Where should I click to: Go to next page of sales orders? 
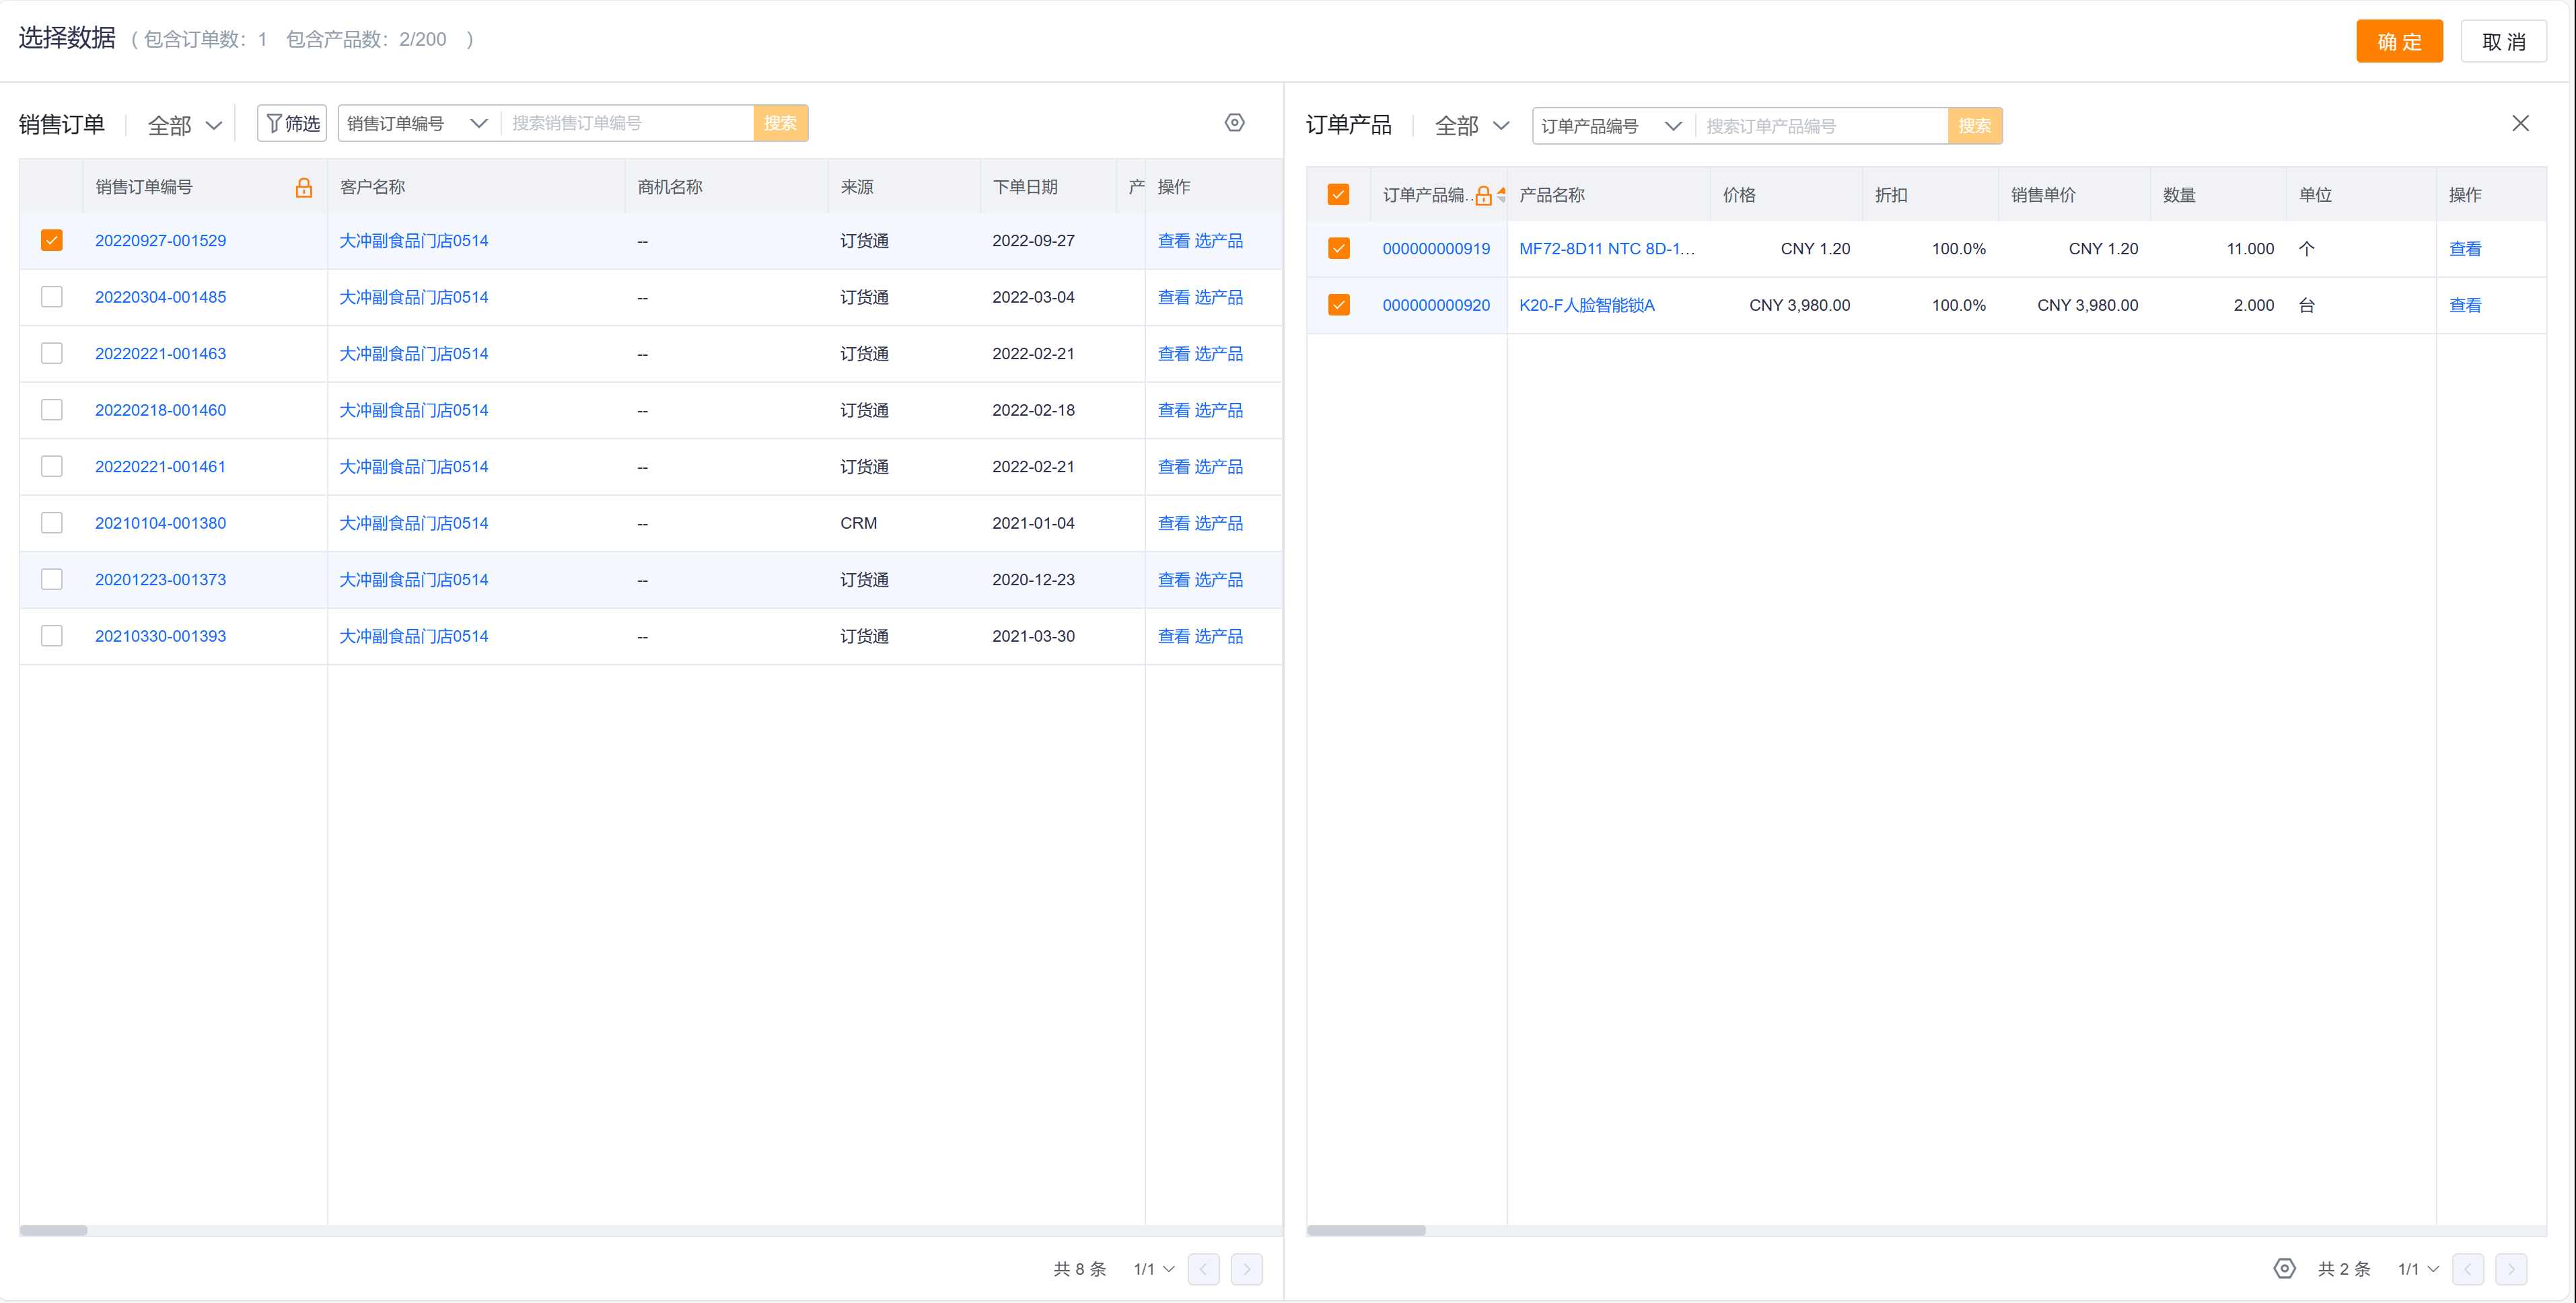(x=1246, y=1268)
